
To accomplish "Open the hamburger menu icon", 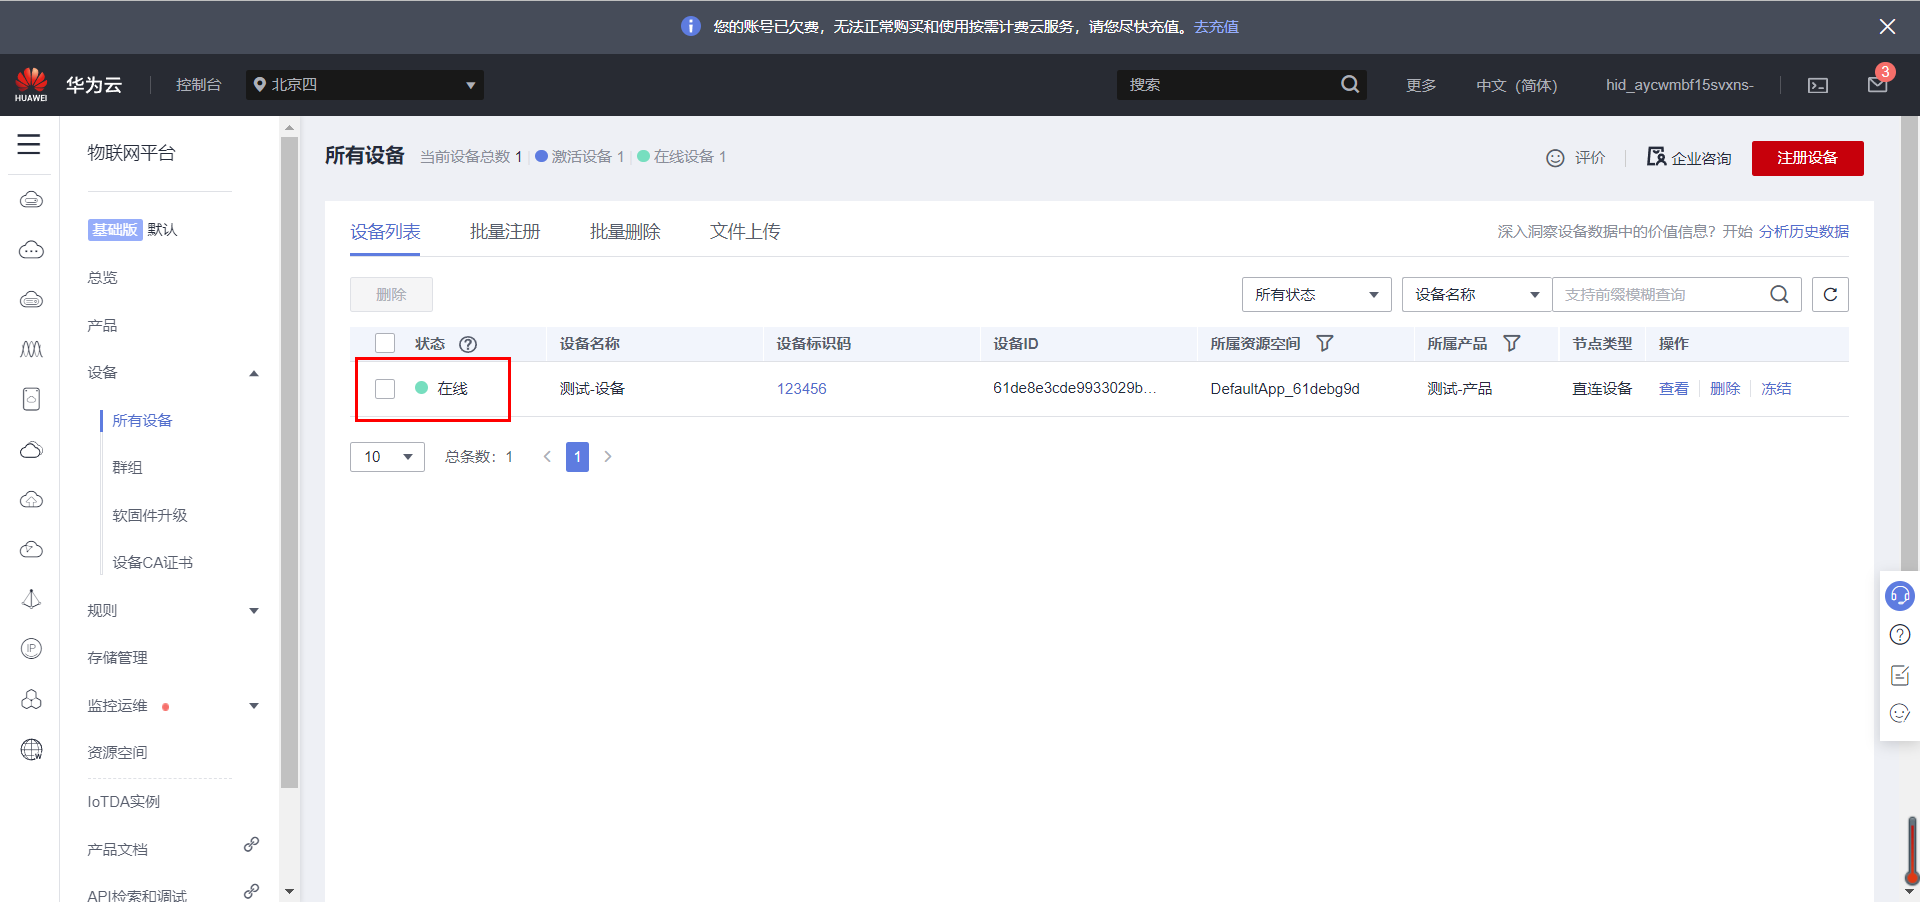I will click(29, 144).
